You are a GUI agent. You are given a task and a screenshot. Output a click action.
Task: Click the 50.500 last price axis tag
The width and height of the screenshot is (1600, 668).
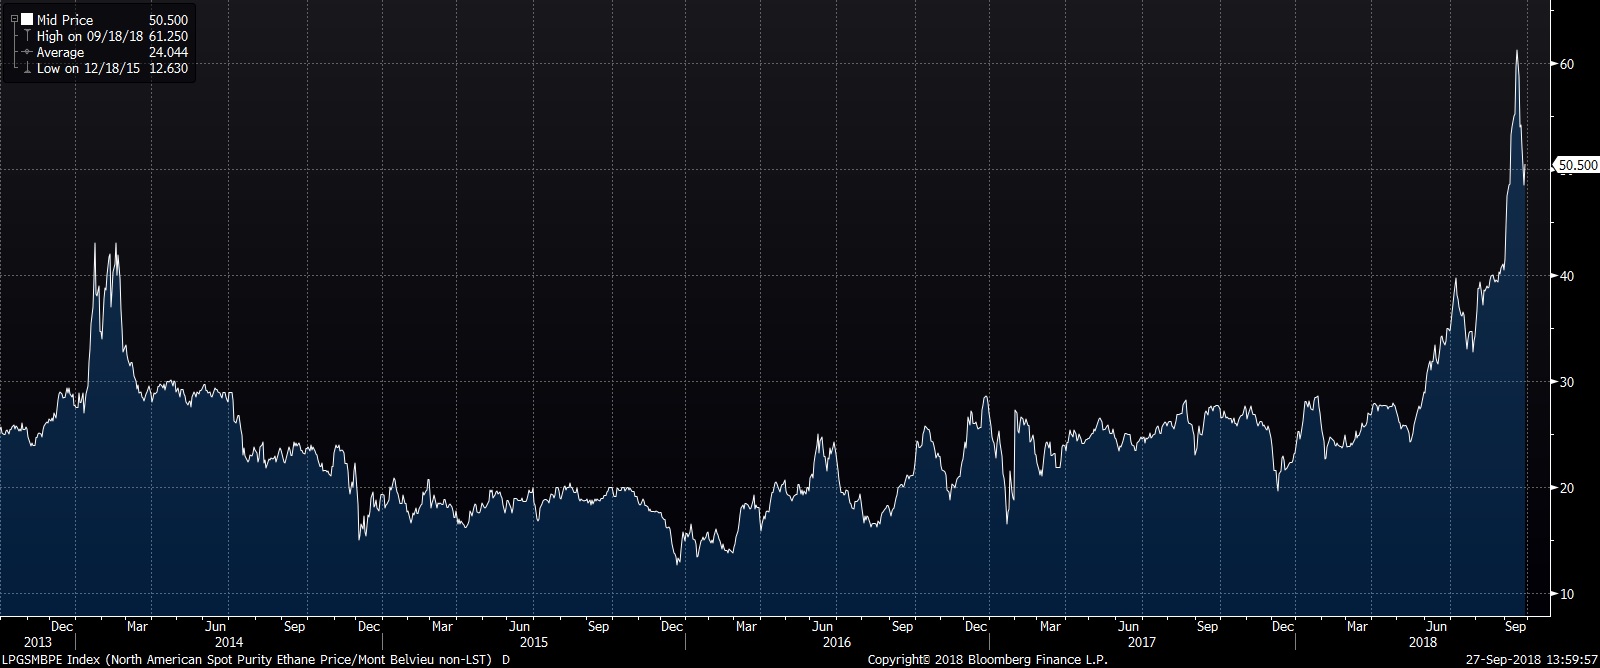(x=1576, y=165)
